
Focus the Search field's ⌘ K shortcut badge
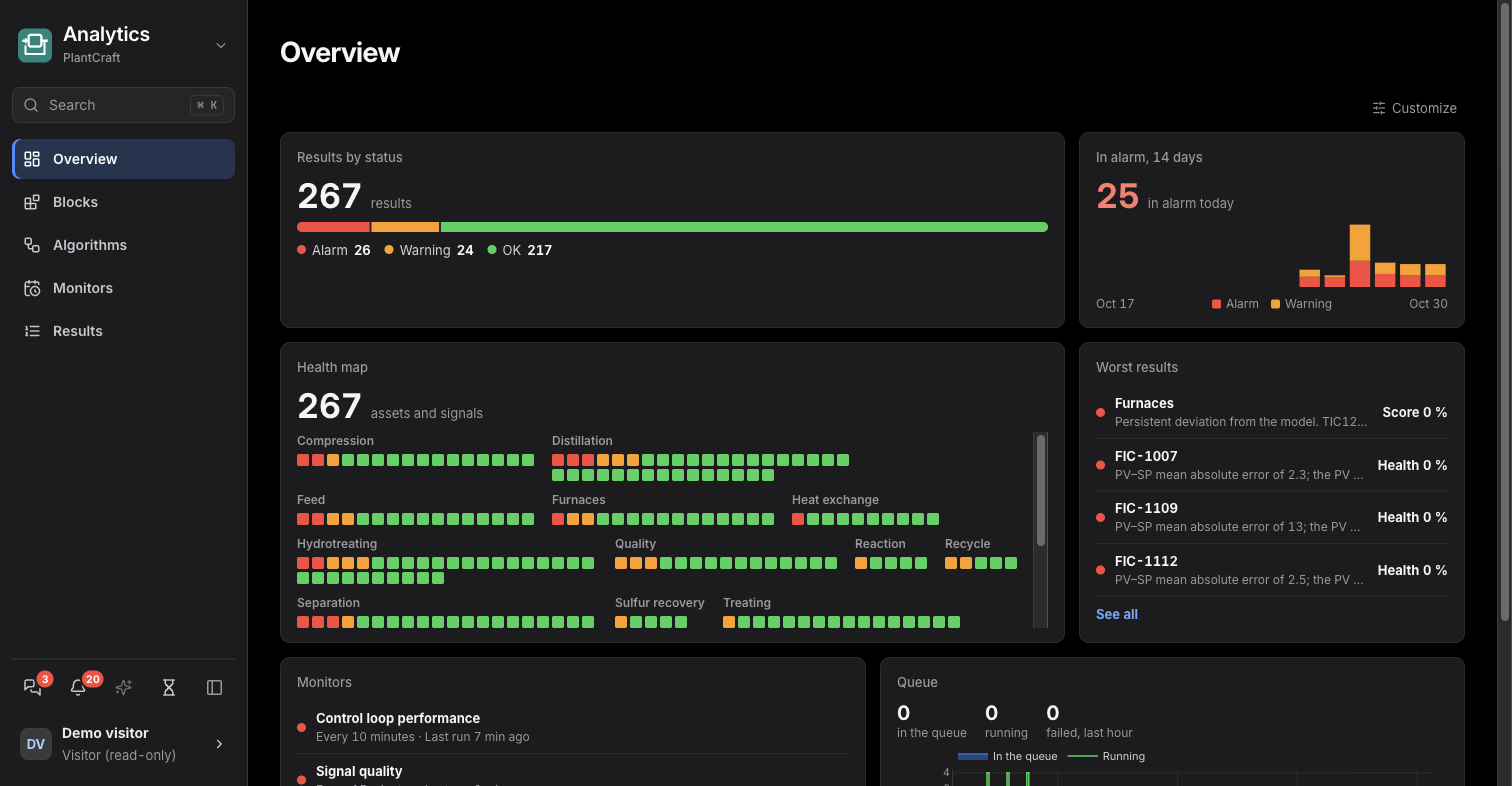(x=207, y=105)
